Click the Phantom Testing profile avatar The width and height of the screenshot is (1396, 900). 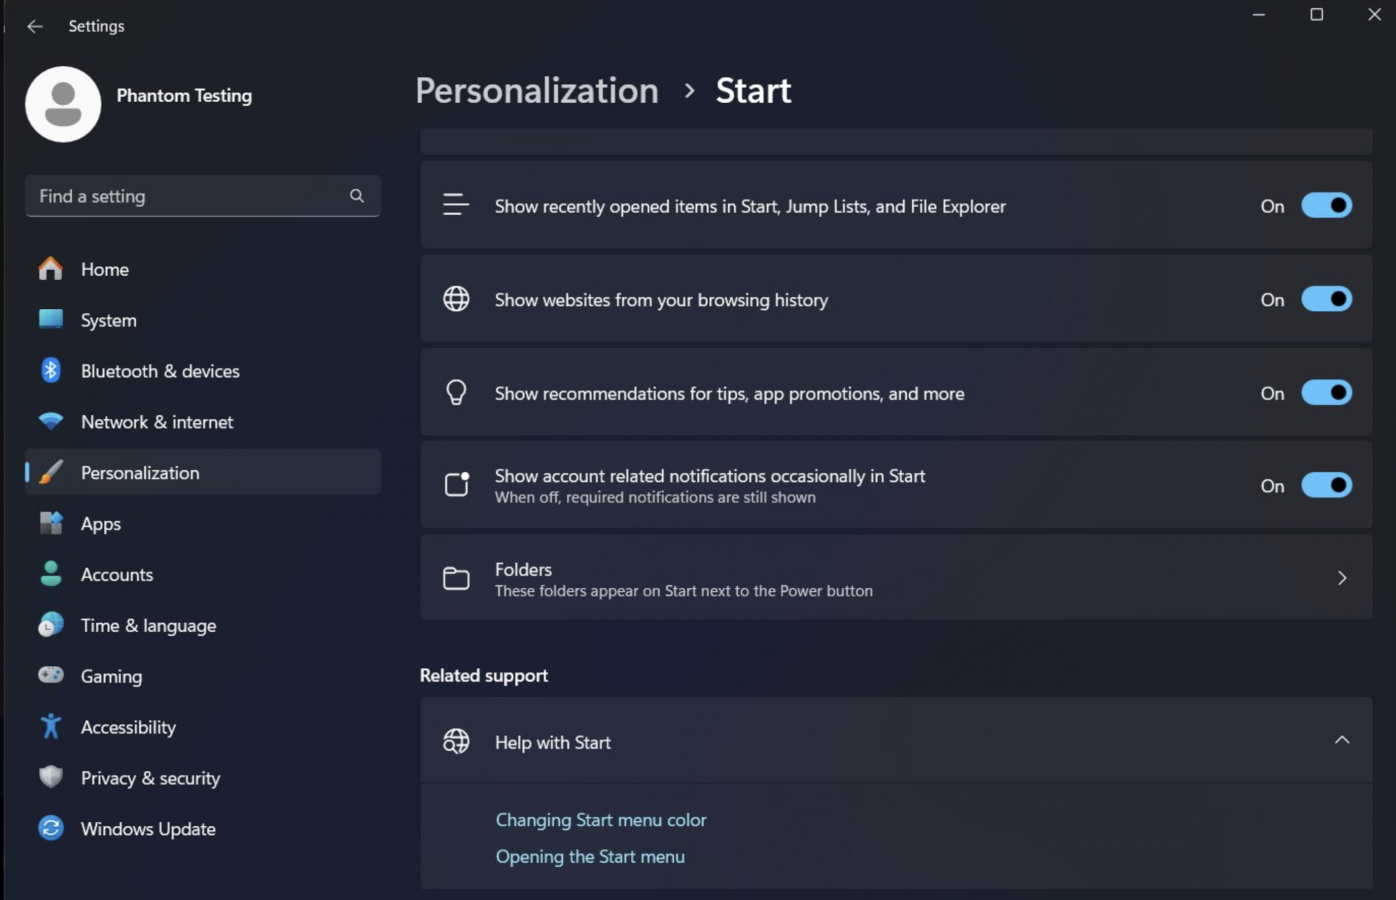point(63,104)
